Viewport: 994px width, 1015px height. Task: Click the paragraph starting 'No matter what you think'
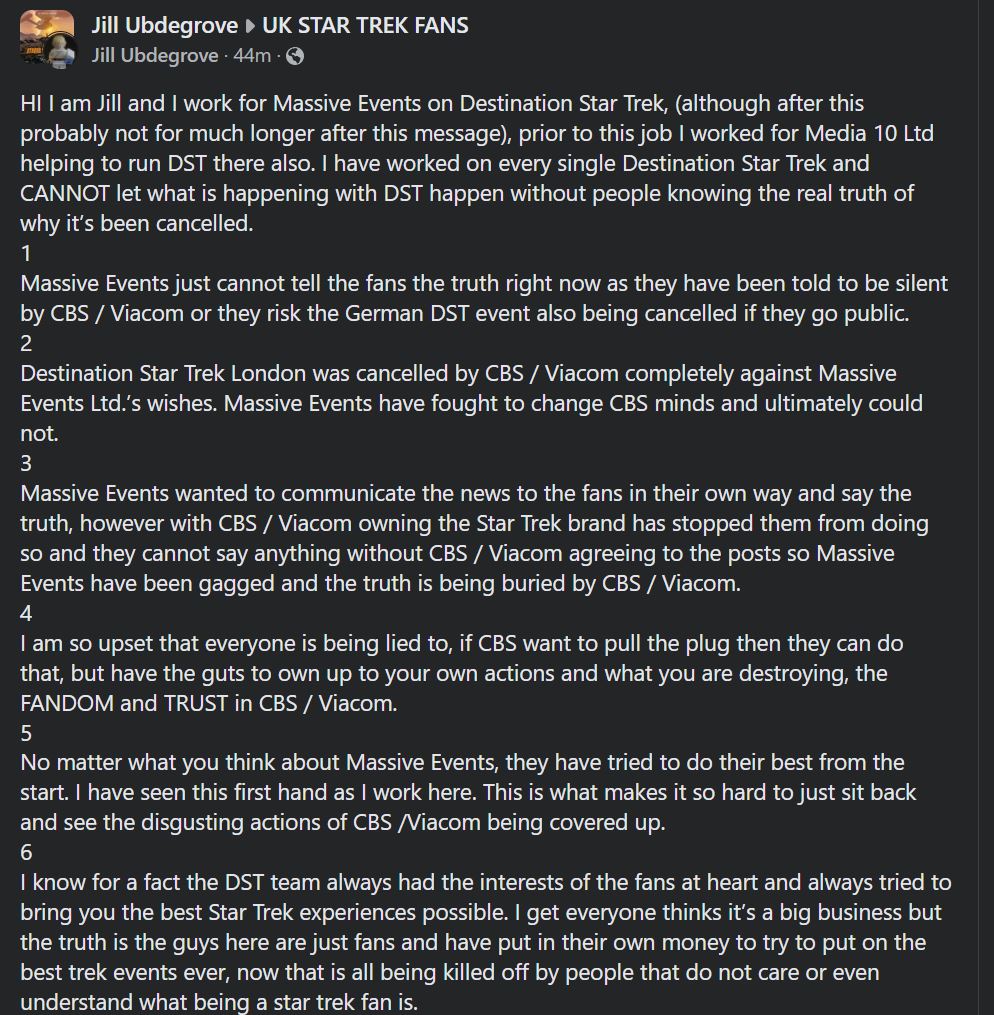pos(469,792)
